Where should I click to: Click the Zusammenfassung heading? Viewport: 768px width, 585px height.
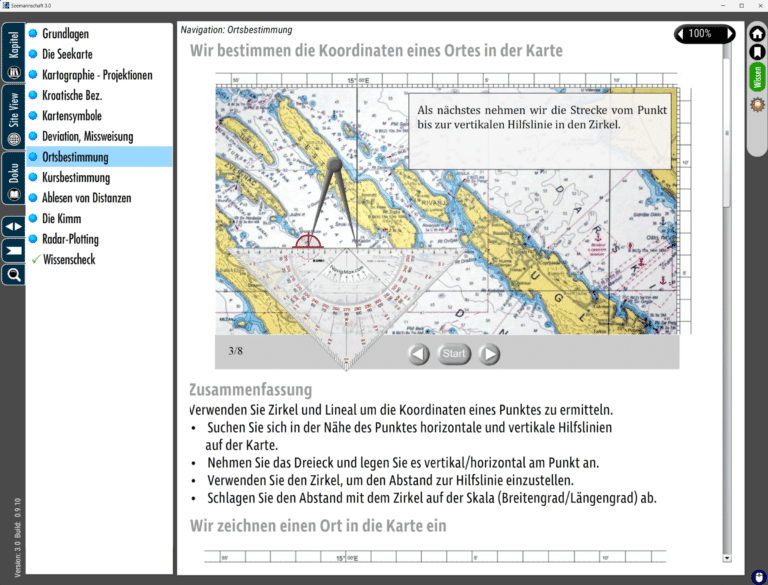pos(250,390)
